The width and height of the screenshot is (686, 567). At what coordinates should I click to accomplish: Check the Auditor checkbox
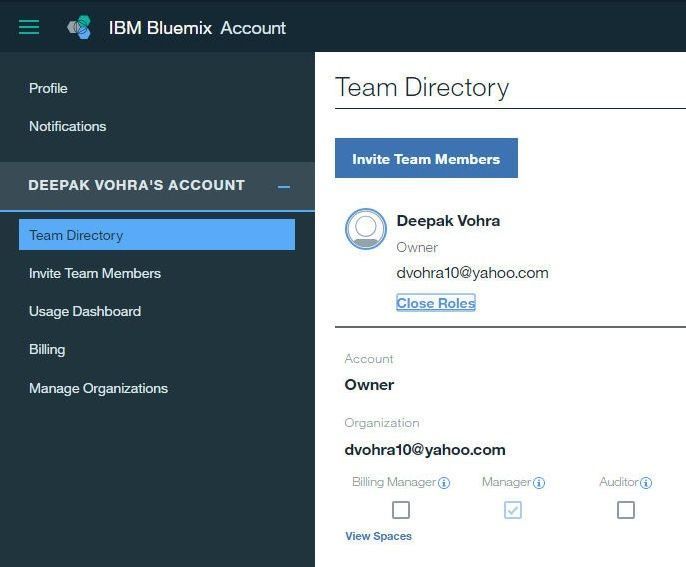pos(626,510)
